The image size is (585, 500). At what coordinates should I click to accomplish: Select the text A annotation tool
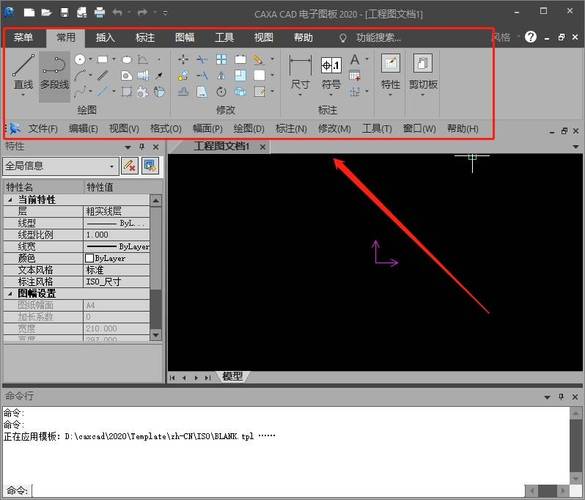pos(355,59)
